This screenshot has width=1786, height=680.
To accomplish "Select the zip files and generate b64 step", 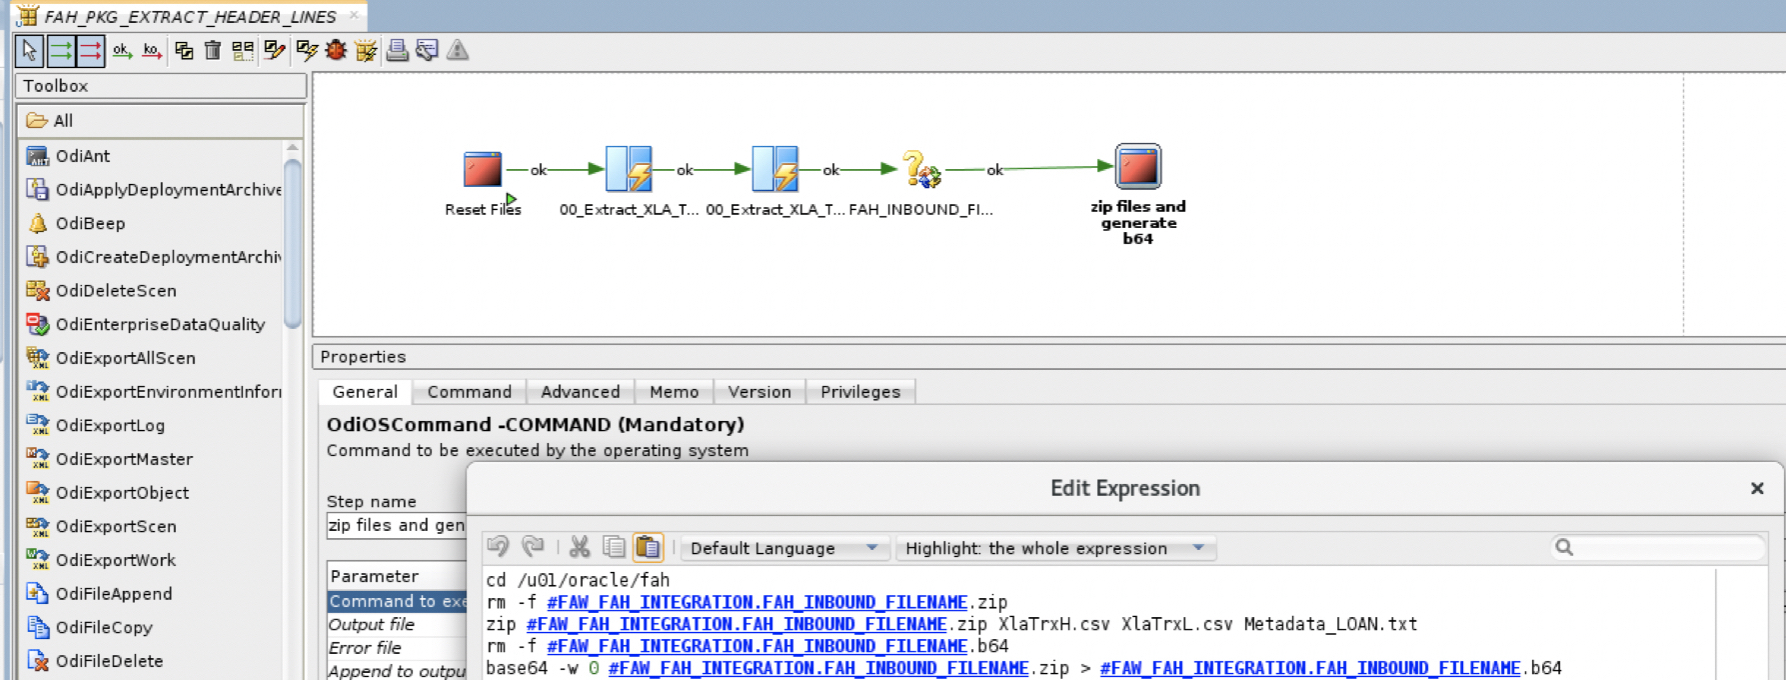I will (x=1138, y=166).
